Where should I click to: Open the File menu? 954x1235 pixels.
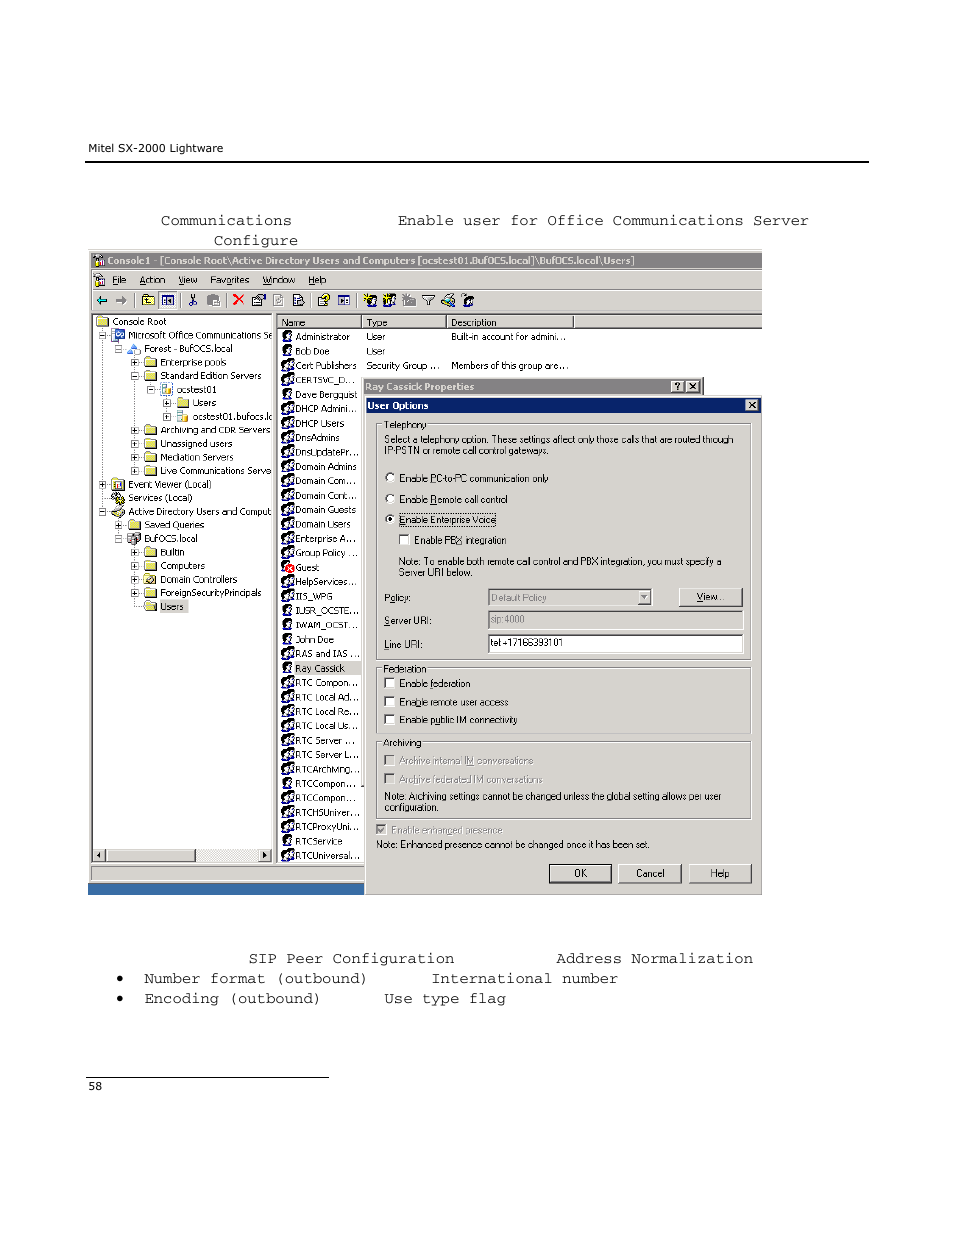click(x=119, y=280)
